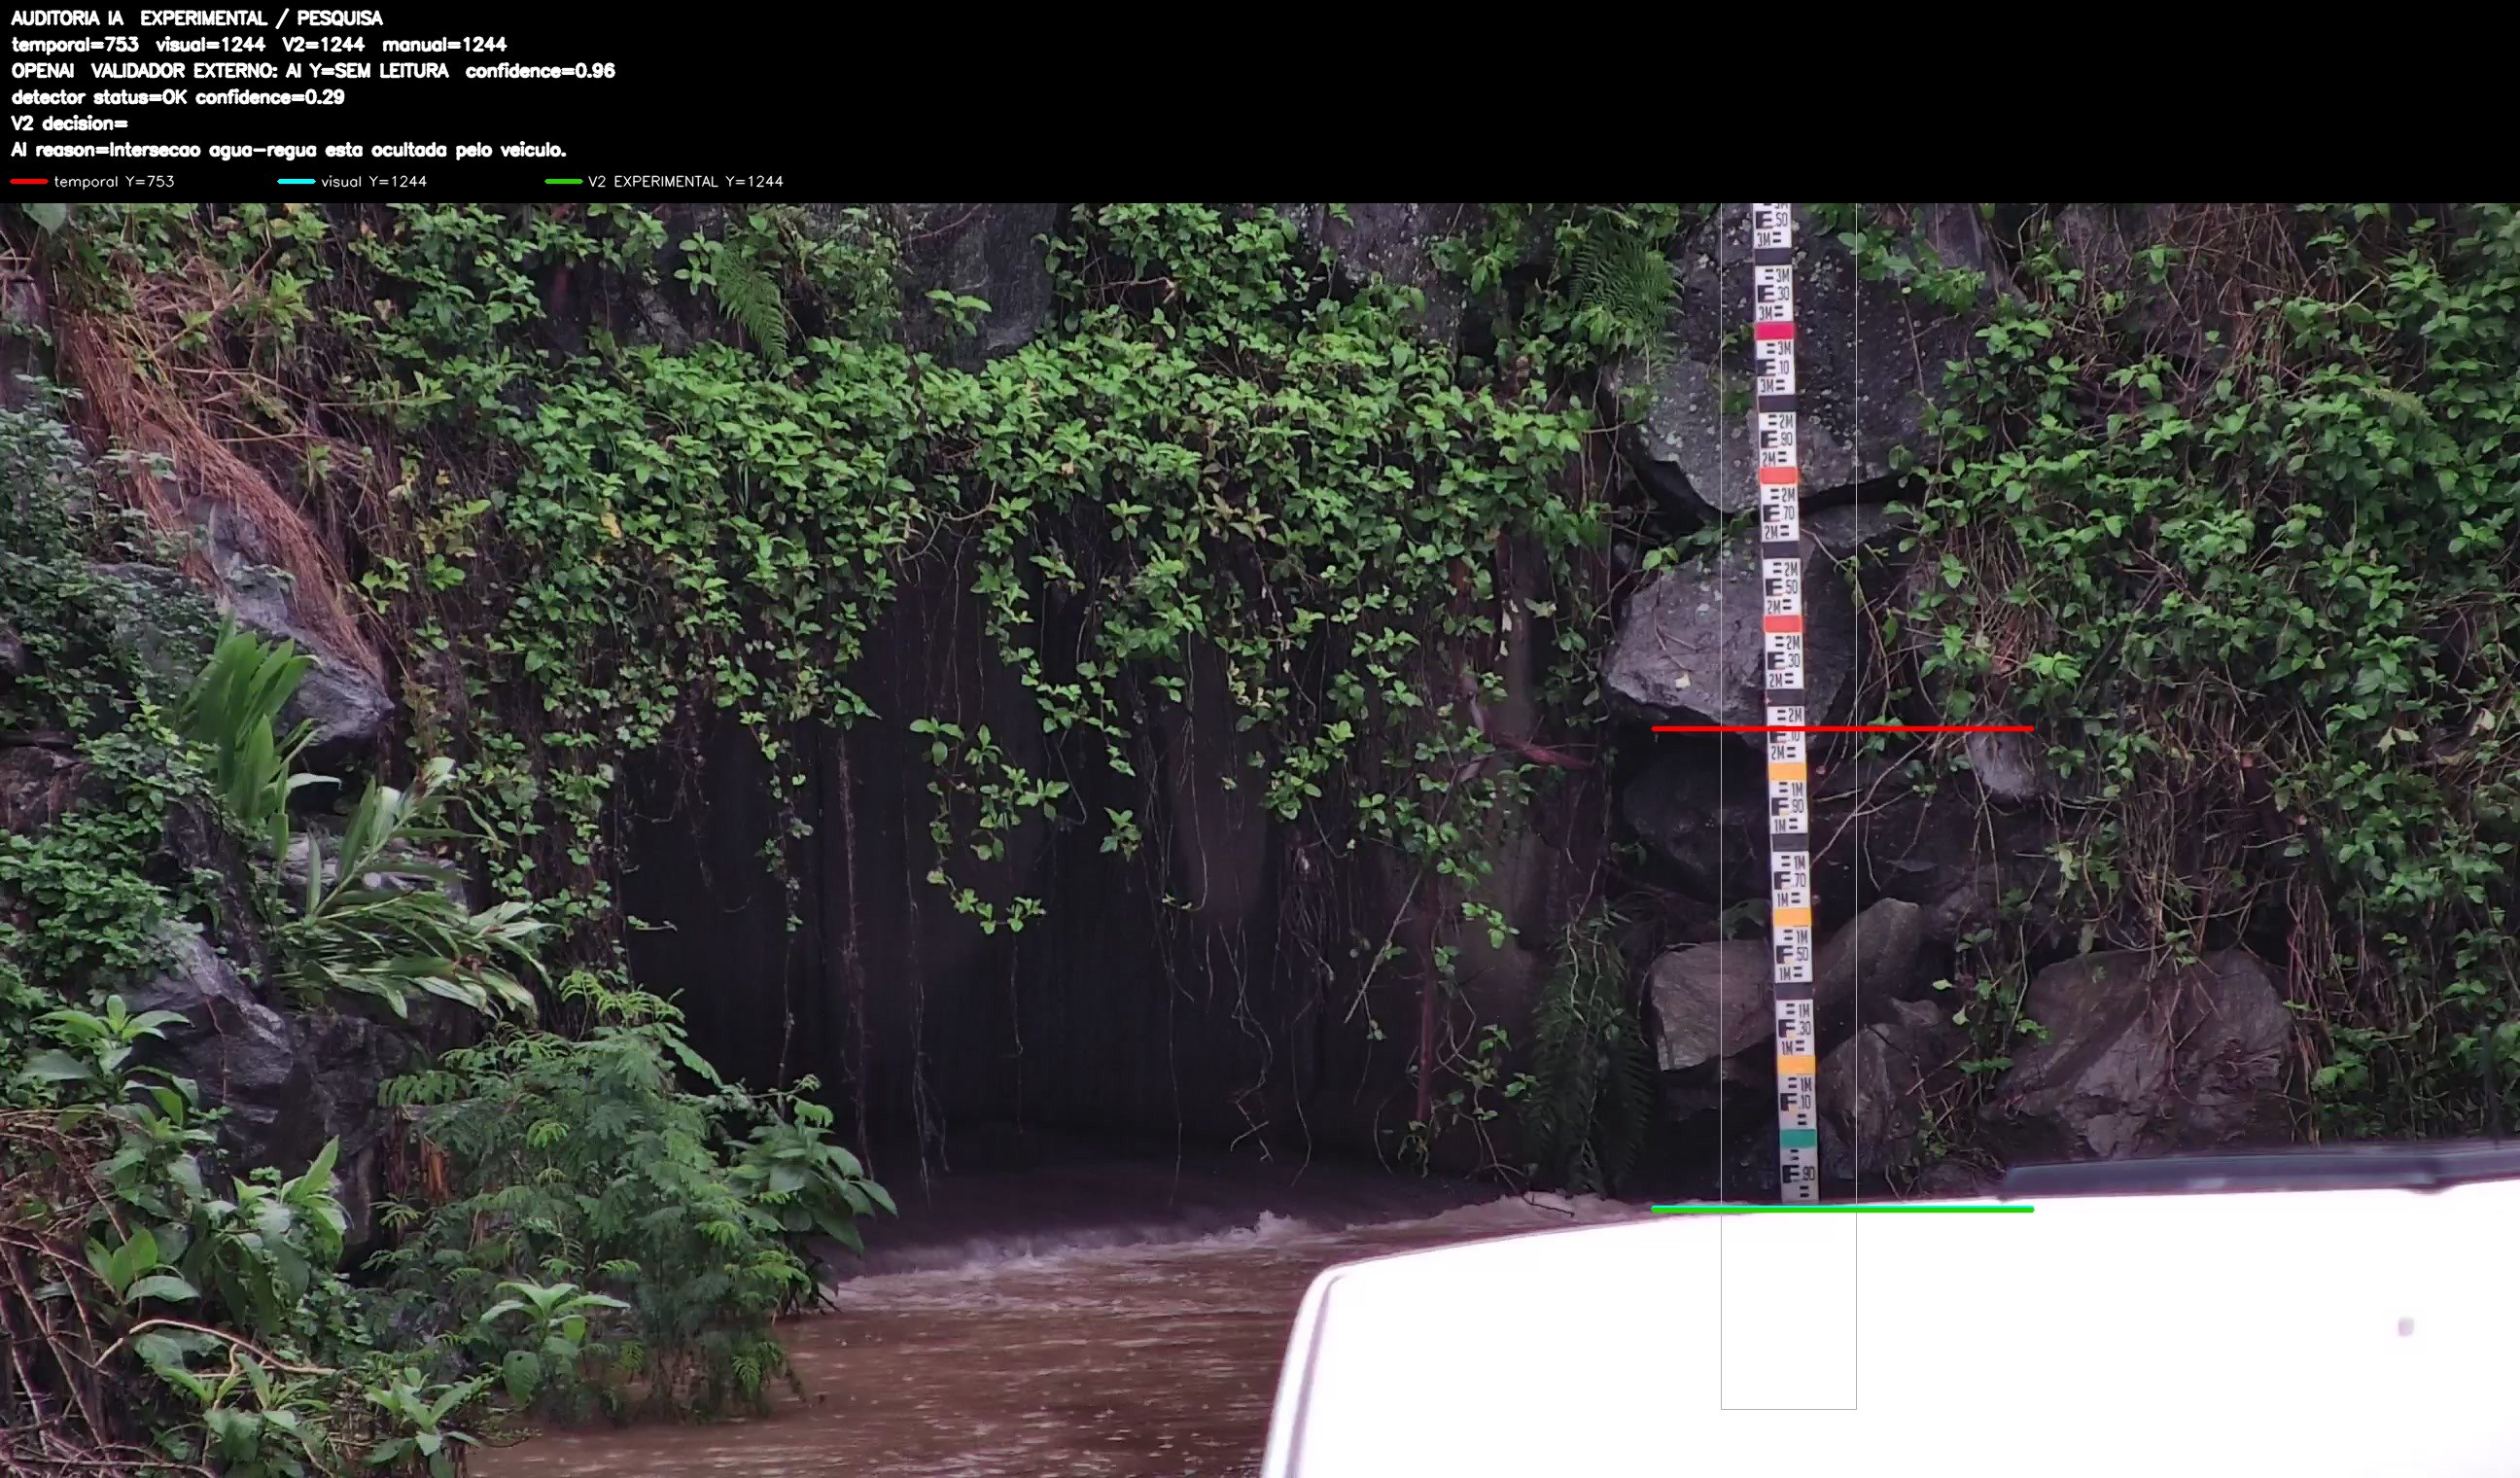Select the red temporal line across the gauge
The image size is (2520, 1478).
click(x=1842, y=729)
